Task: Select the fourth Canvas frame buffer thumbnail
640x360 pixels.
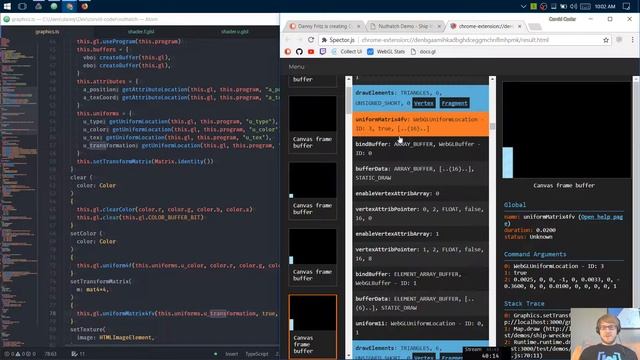Action: (313, 257)
